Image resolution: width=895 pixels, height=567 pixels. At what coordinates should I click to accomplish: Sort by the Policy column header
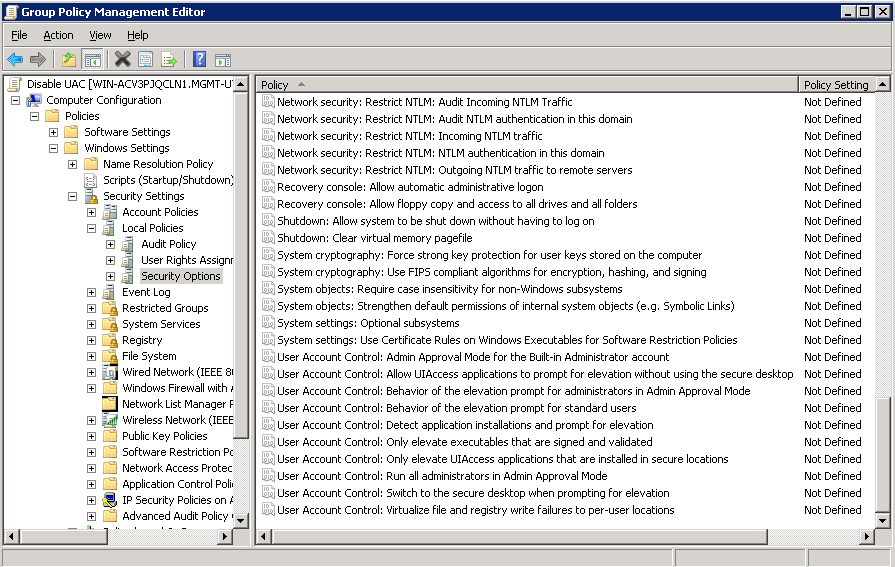525,85
